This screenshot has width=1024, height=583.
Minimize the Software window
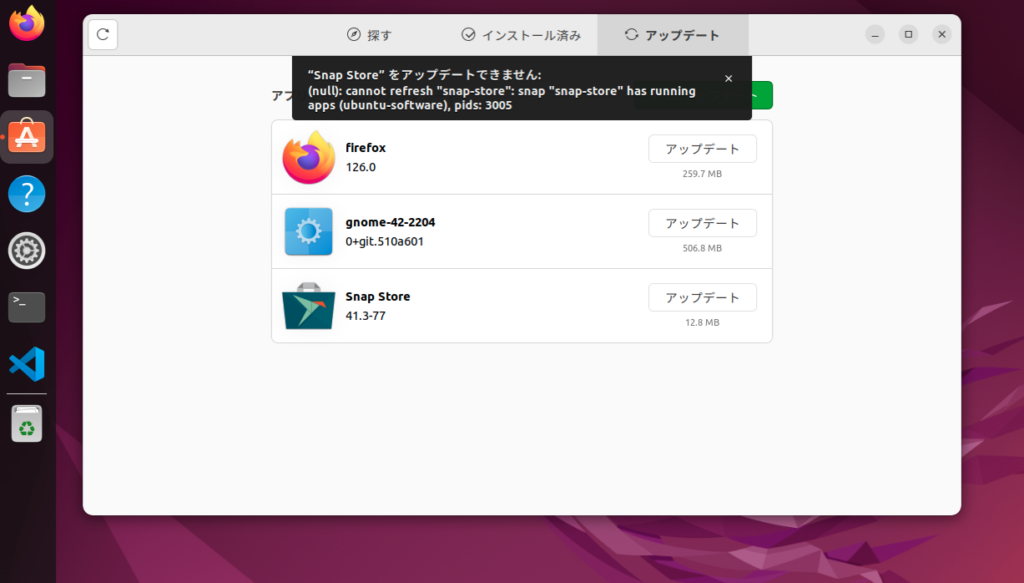tap(875, 35)
